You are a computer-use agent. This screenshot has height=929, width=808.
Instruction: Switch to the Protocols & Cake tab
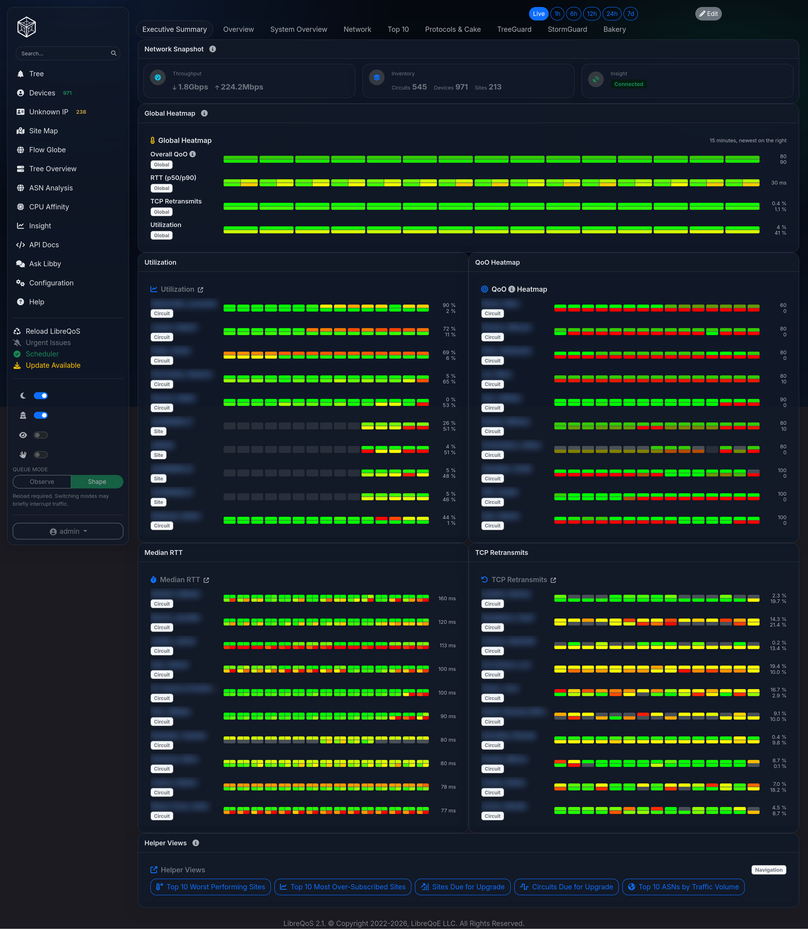(453, 29)
